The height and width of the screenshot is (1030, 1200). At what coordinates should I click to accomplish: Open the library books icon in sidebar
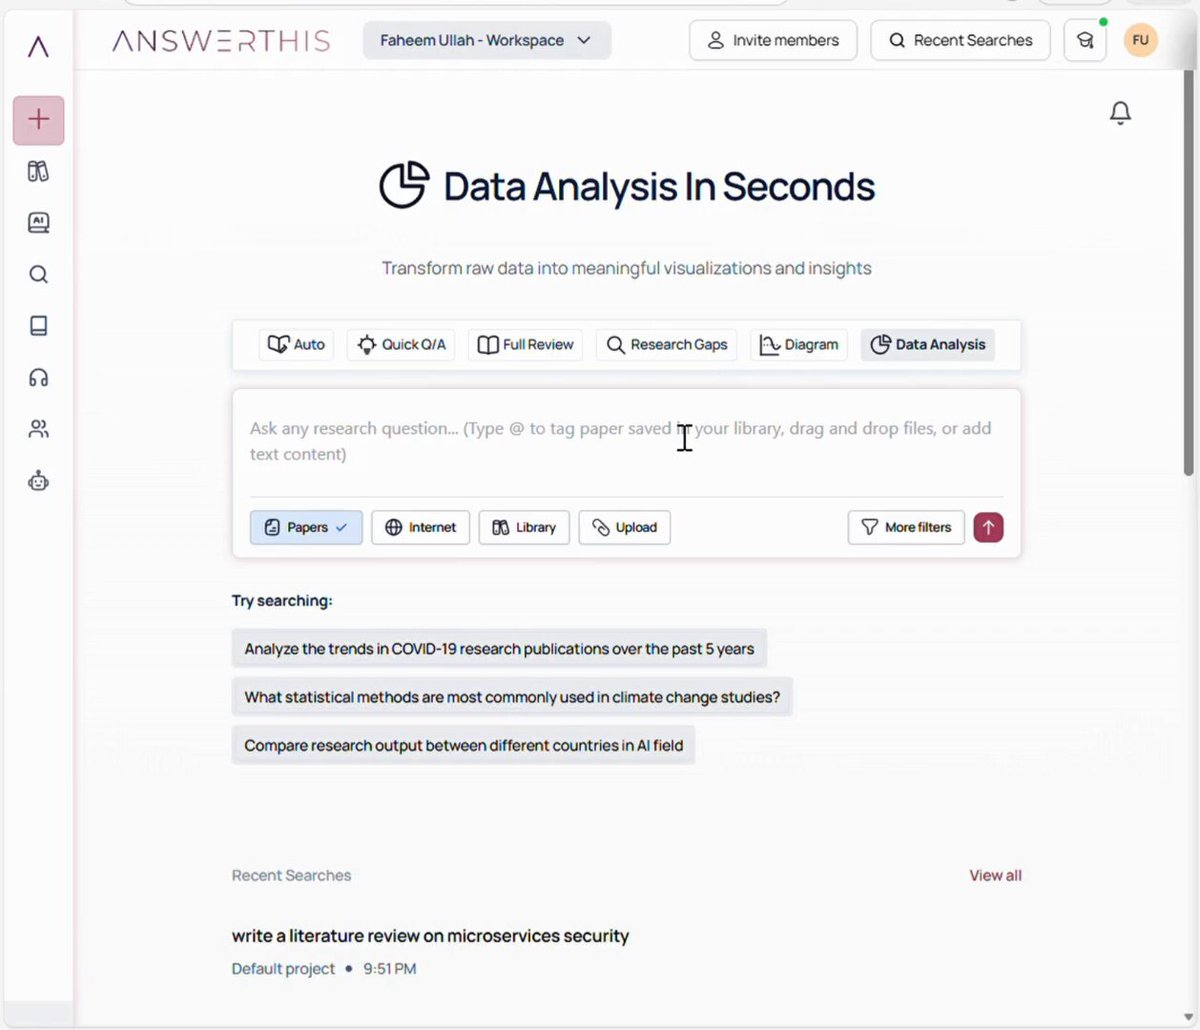39,172
